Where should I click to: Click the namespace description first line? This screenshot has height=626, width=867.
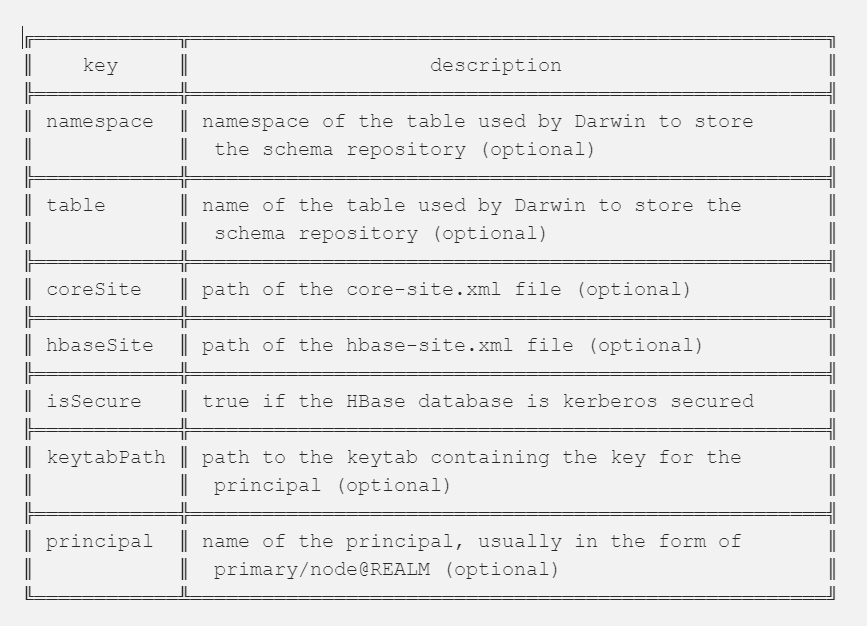pos(477,122)
